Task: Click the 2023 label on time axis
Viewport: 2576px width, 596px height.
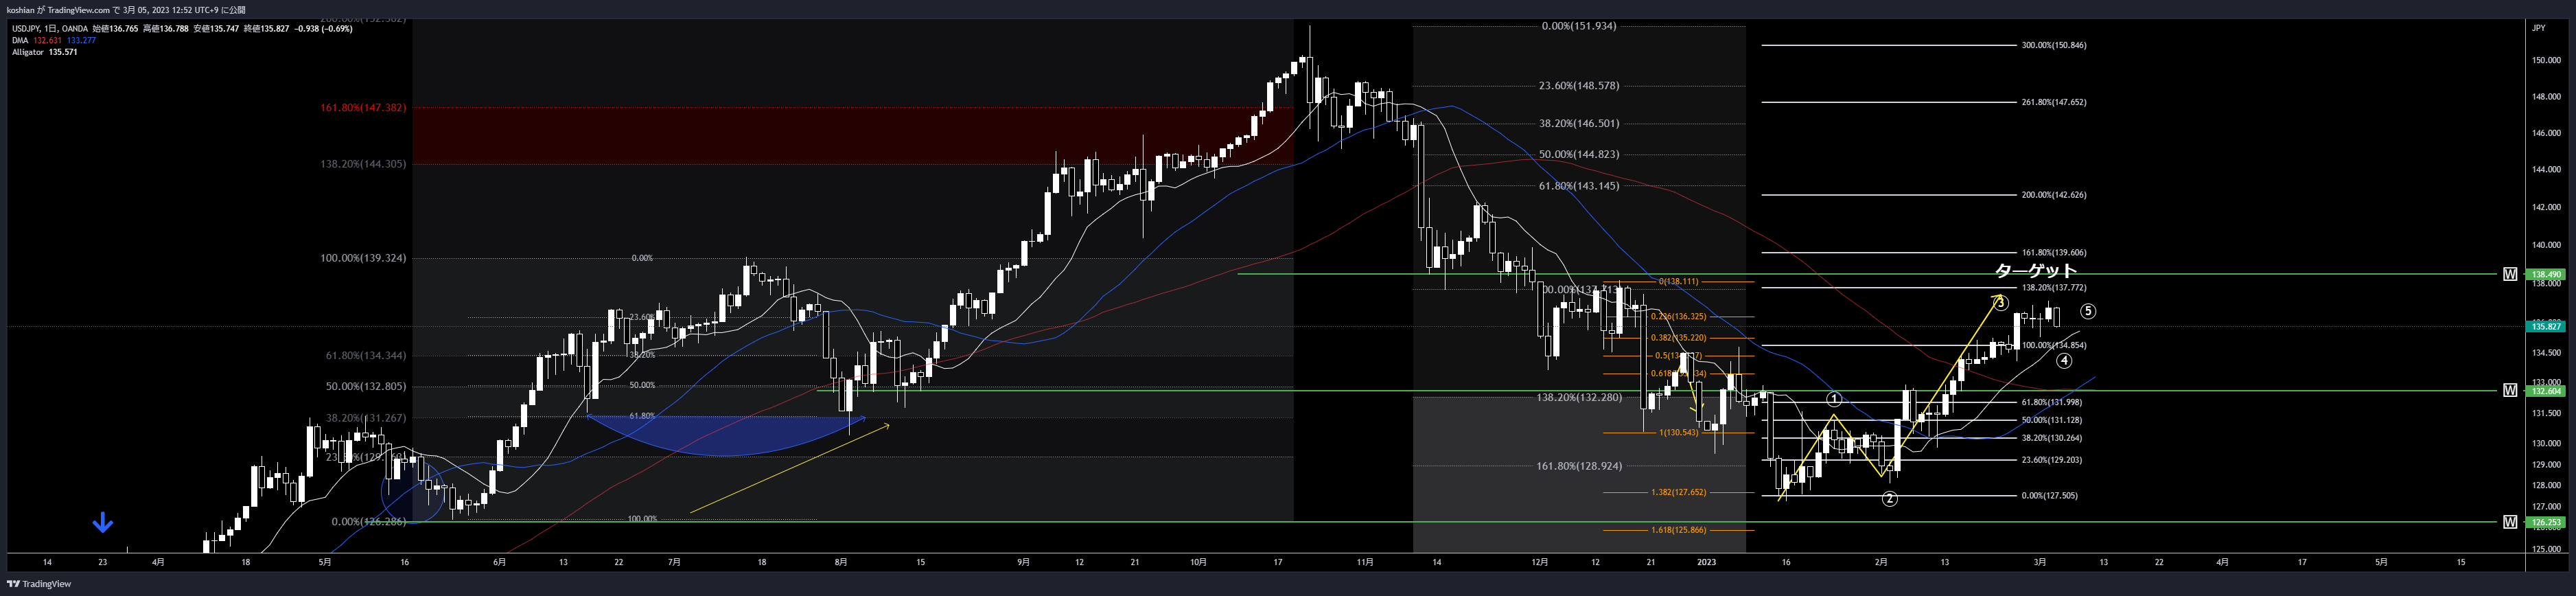Action: tap(1706, 562)
